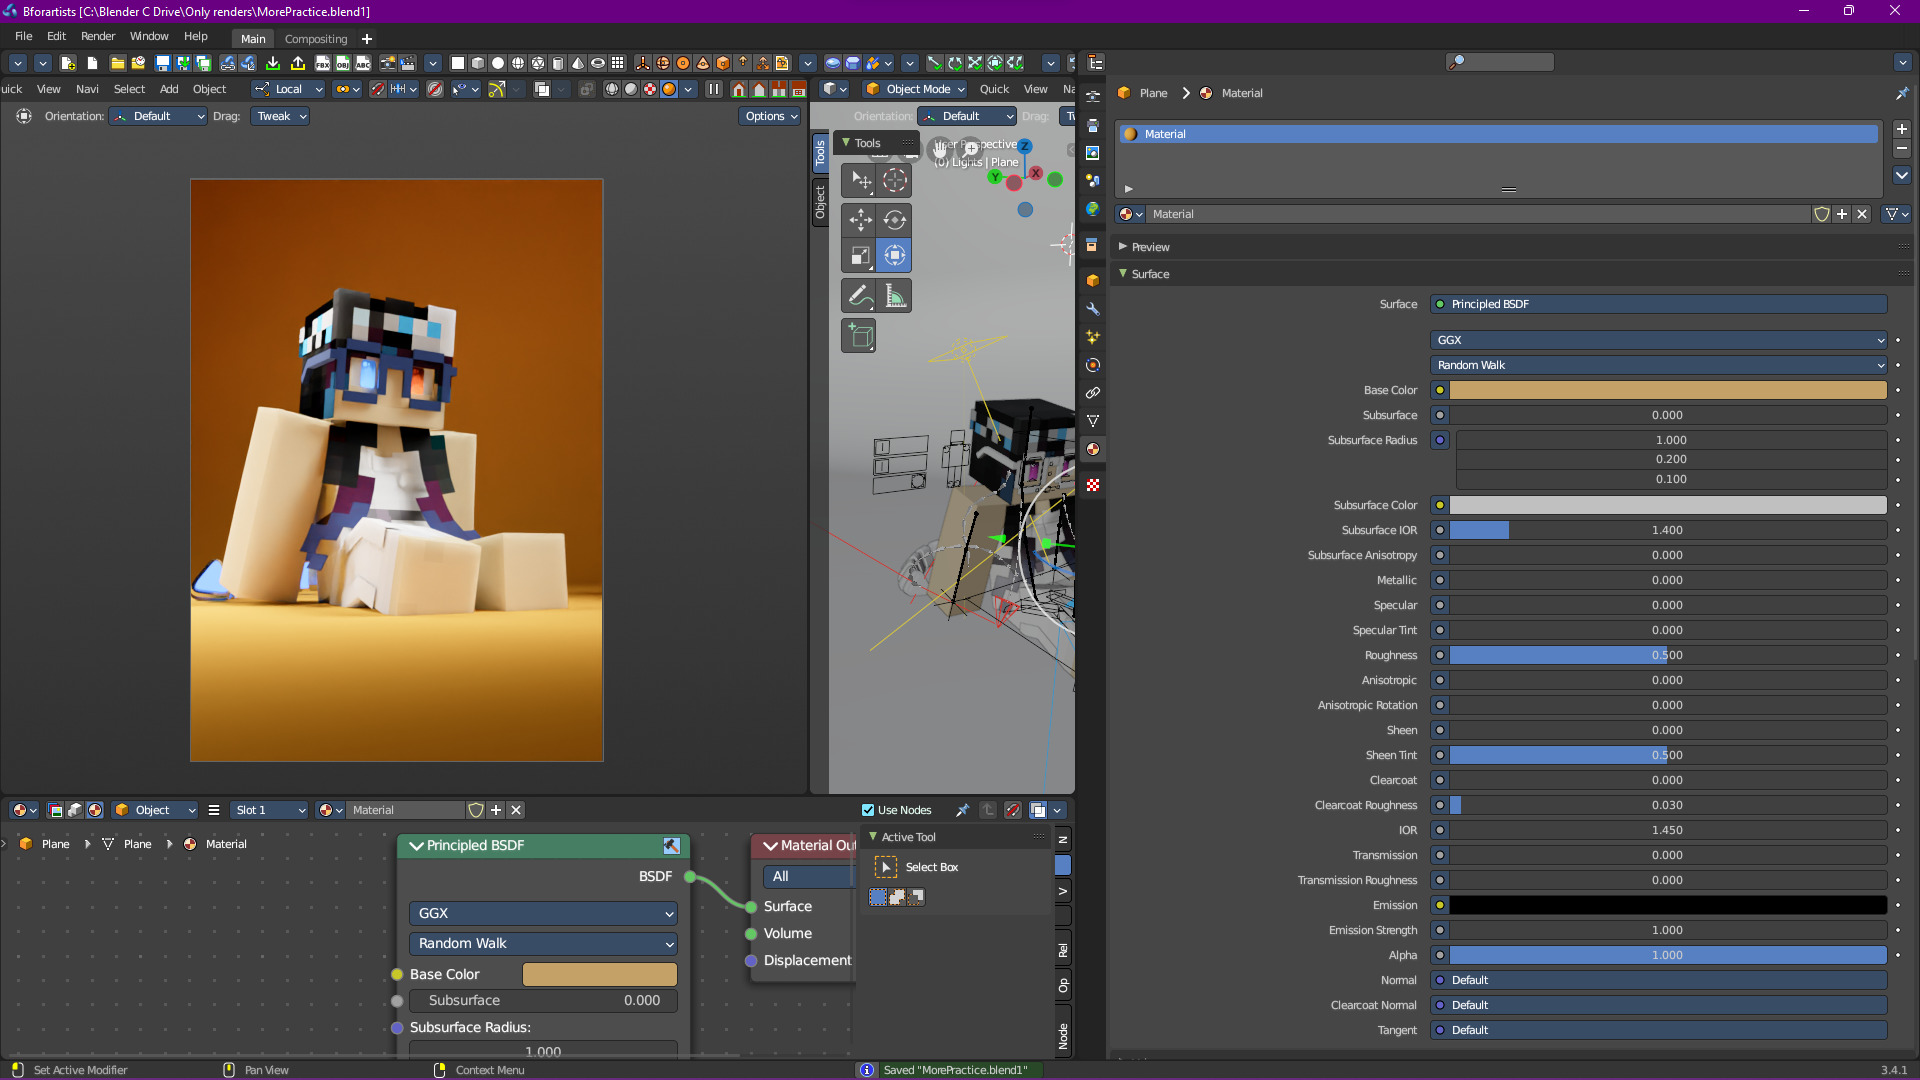Click the Base Color swatch in properties

[x=1667, y=390]
